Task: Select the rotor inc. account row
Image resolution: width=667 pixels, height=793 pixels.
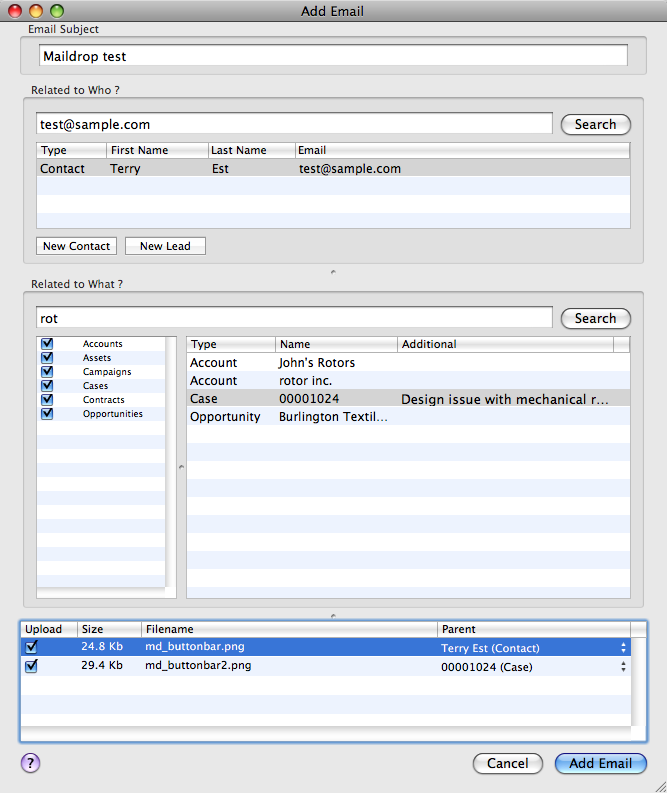Action: pos(408,380)
